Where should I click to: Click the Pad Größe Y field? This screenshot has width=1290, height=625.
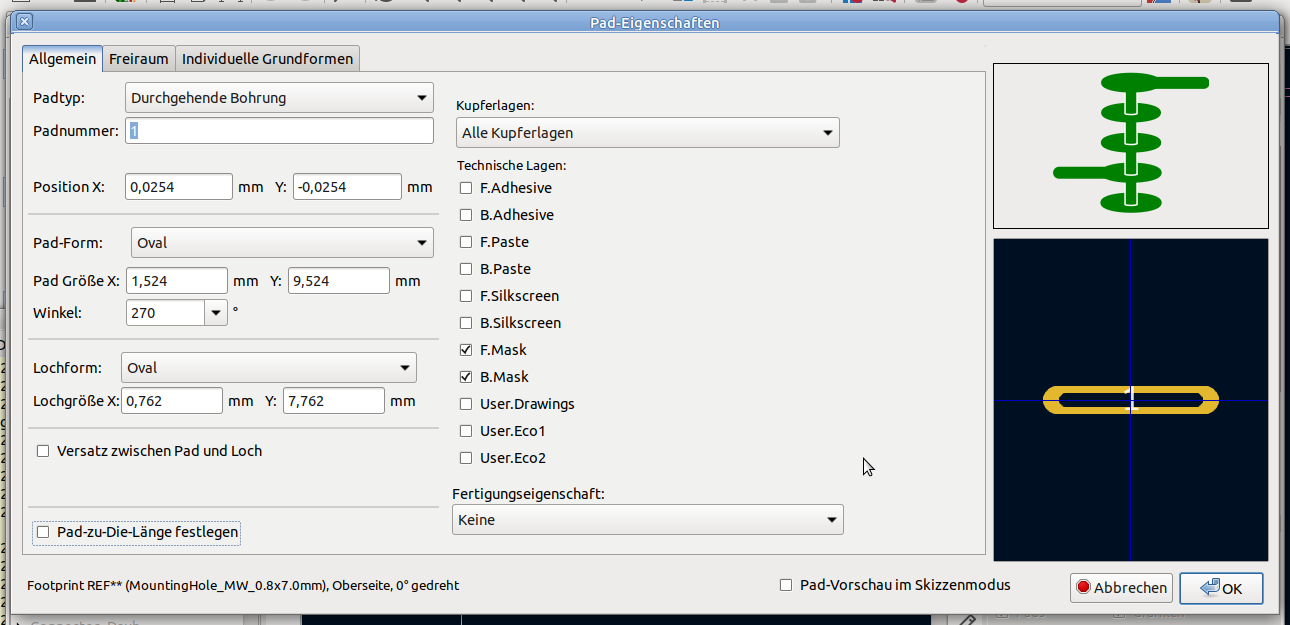pos(339,281)
